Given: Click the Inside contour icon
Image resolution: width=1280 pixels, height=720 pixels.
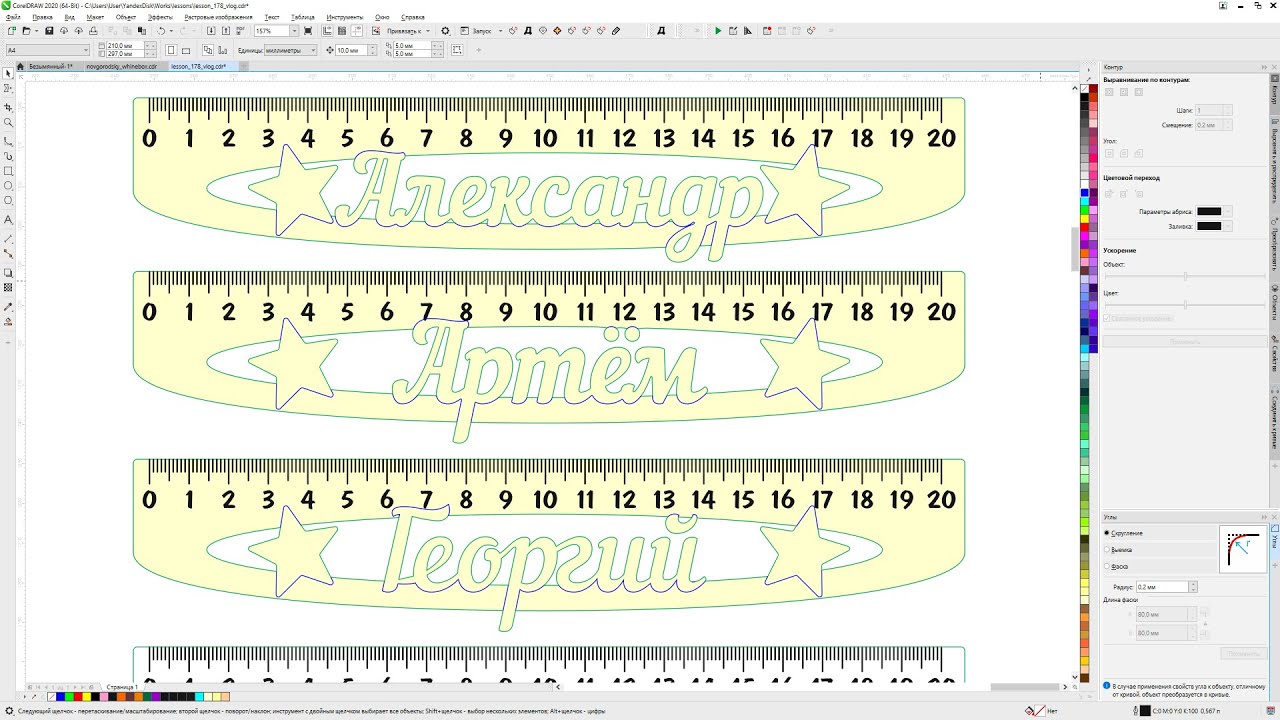Looking at the screenshot, I should click(1124, 92).
